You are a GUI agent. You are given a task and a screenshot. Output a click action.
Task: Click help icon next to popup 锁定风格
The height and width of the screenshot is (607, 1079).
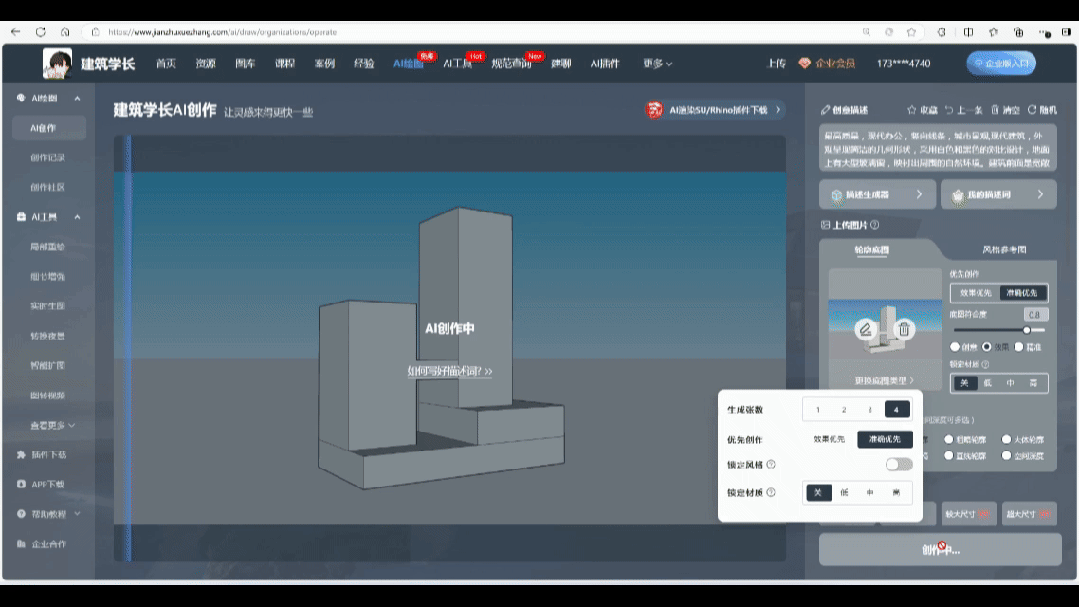[x=771, y=465]
